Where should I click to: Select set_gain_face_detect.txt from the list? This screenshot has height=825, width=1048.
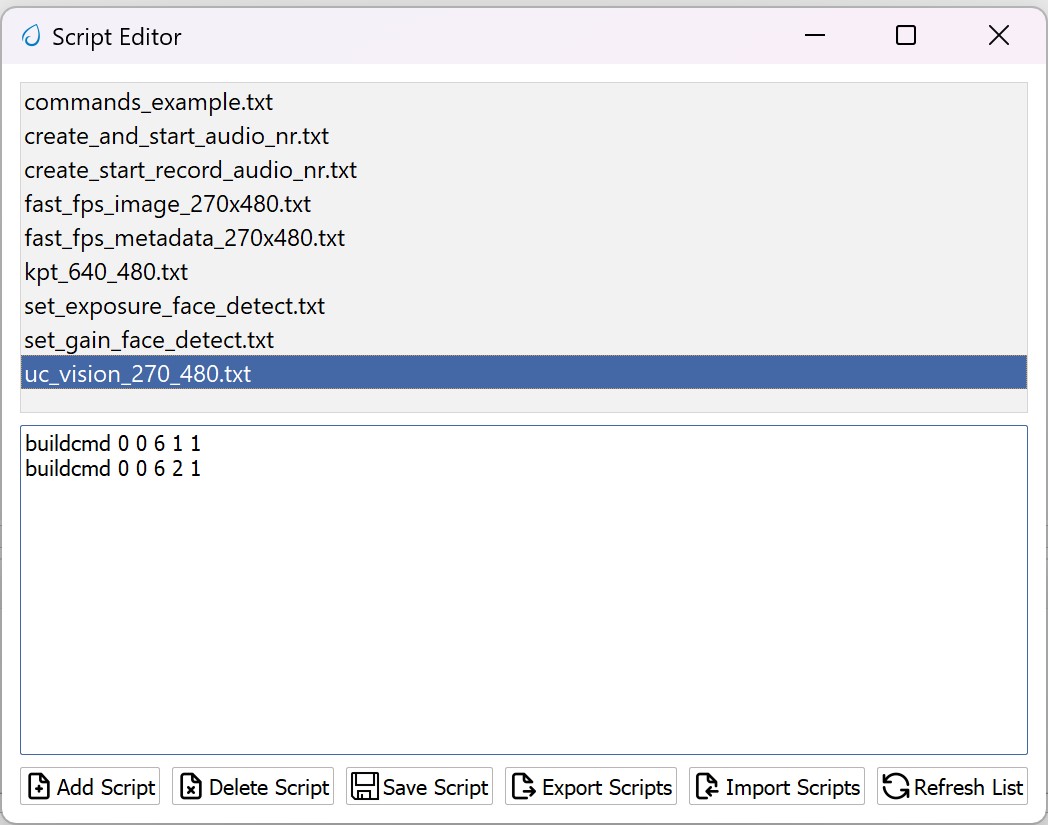pyautogui.click(x=149, y=340)
